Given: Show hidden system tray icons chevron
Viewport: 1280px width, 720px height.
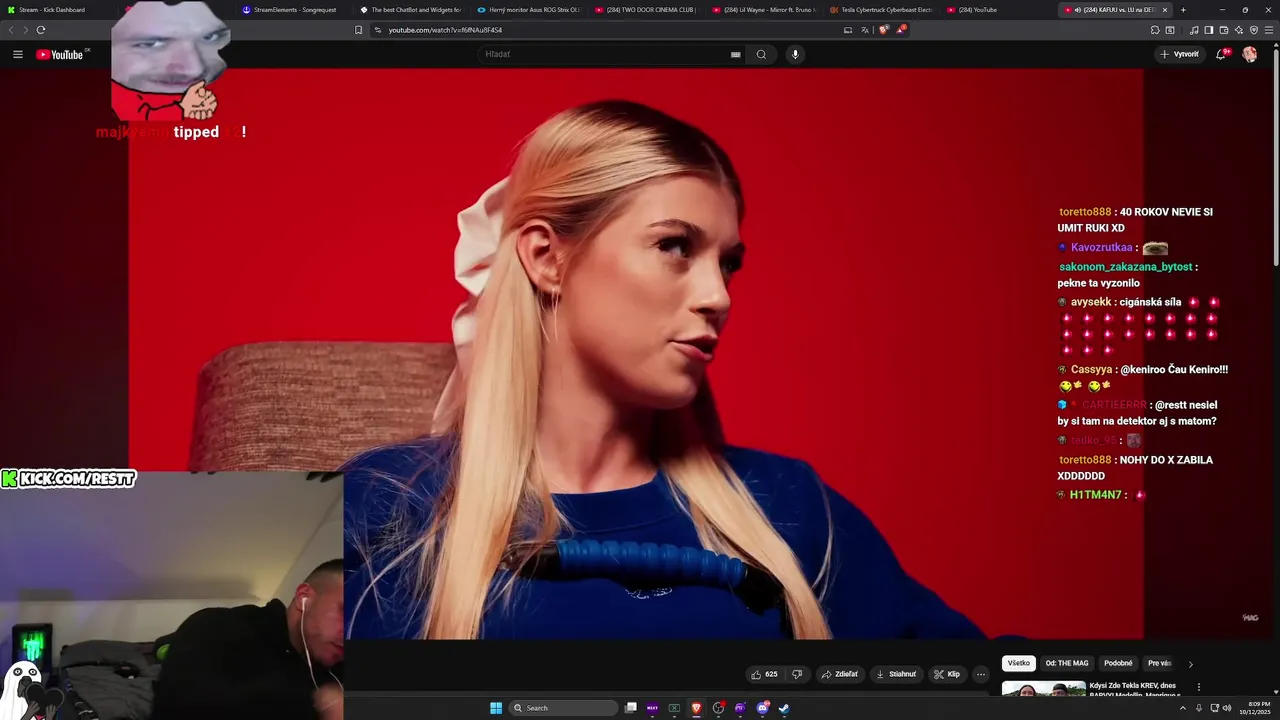Looking at the screenshot, I should point(1183,708).
